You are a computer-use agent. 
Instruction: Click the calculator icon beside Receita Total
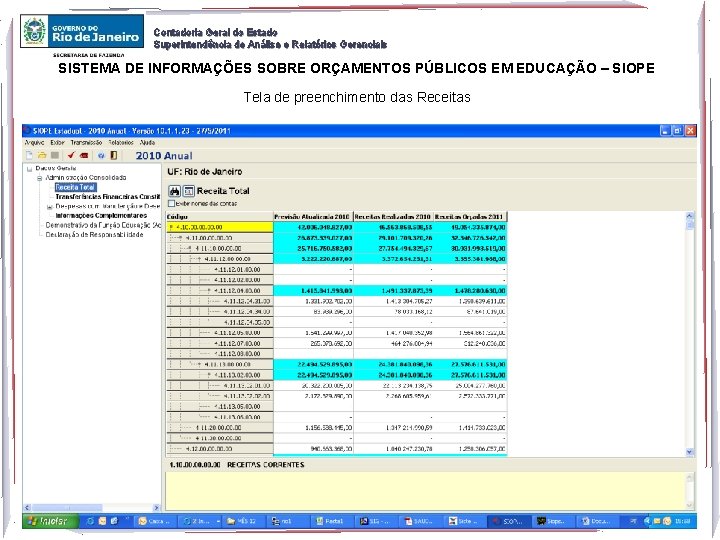(189, 191)
